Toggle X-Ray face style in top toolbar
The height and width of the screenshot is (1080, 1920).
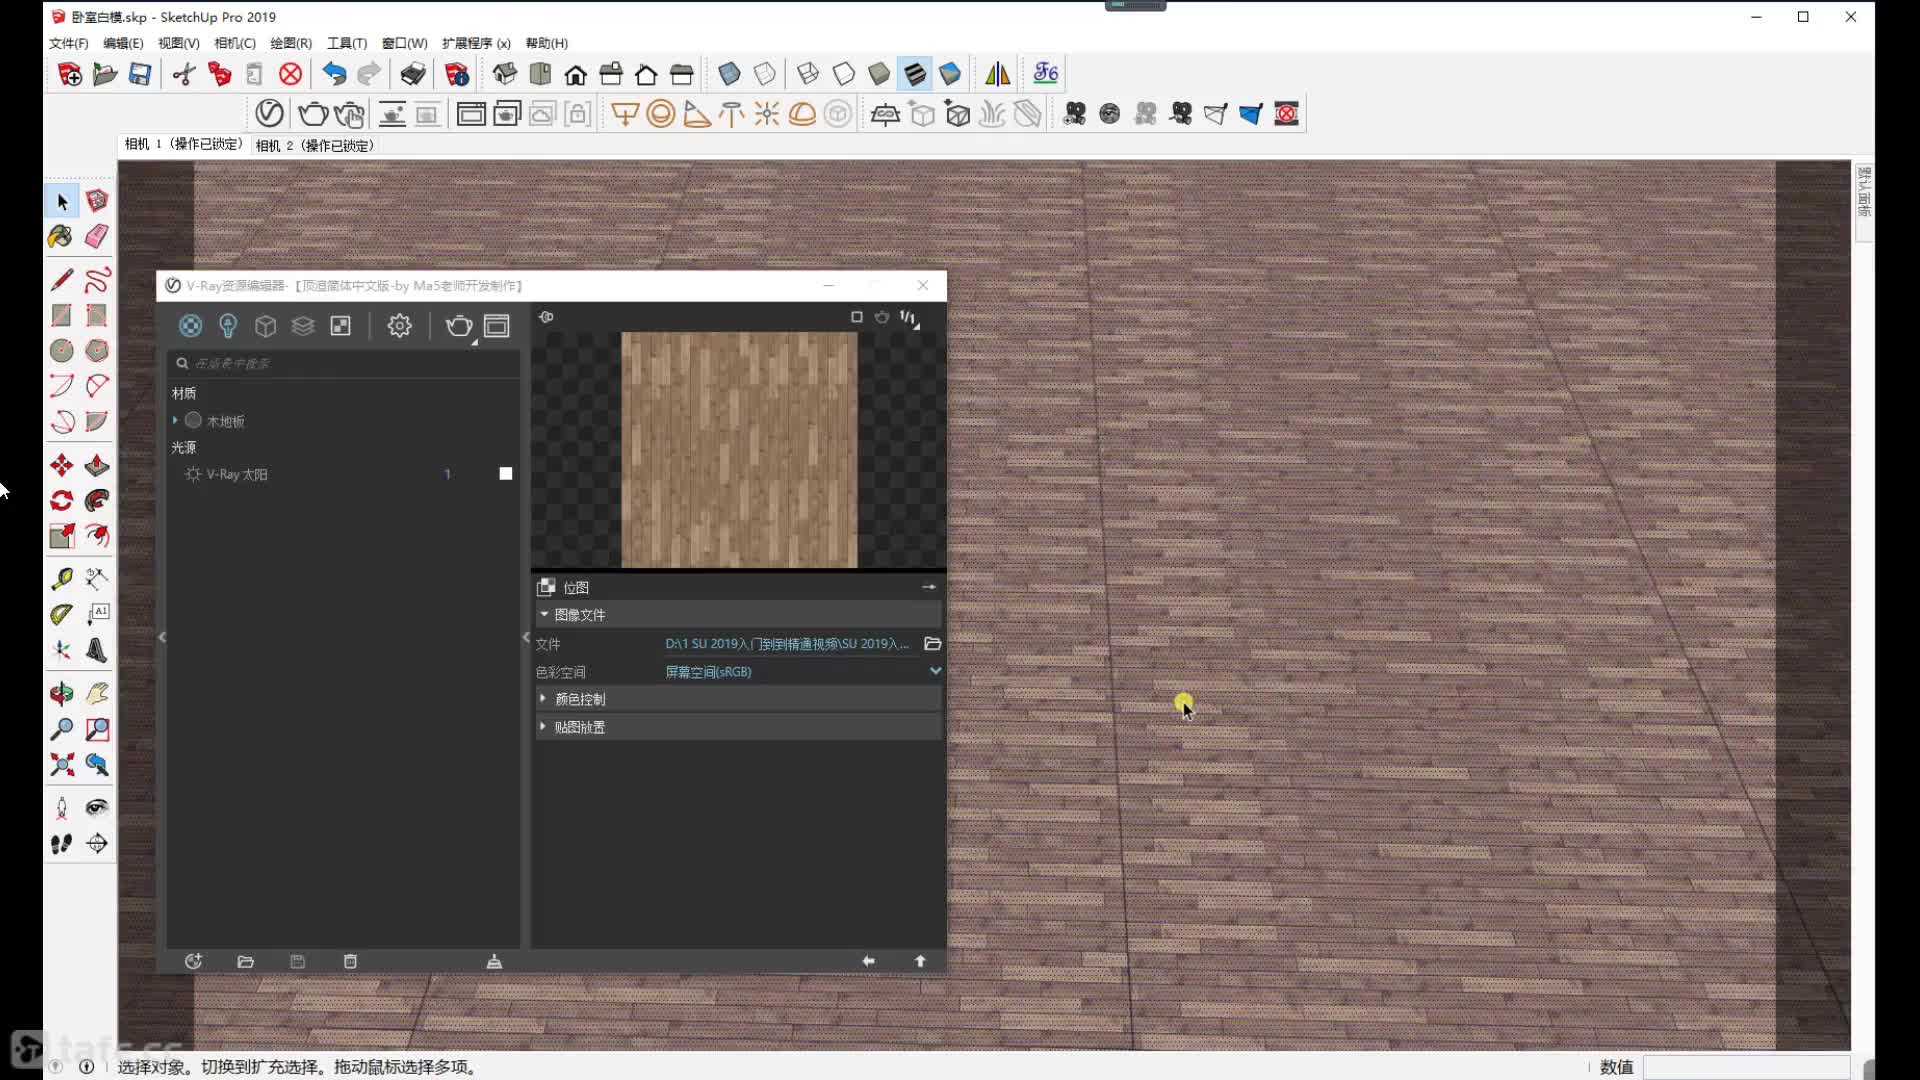click(x=729, y=74)
